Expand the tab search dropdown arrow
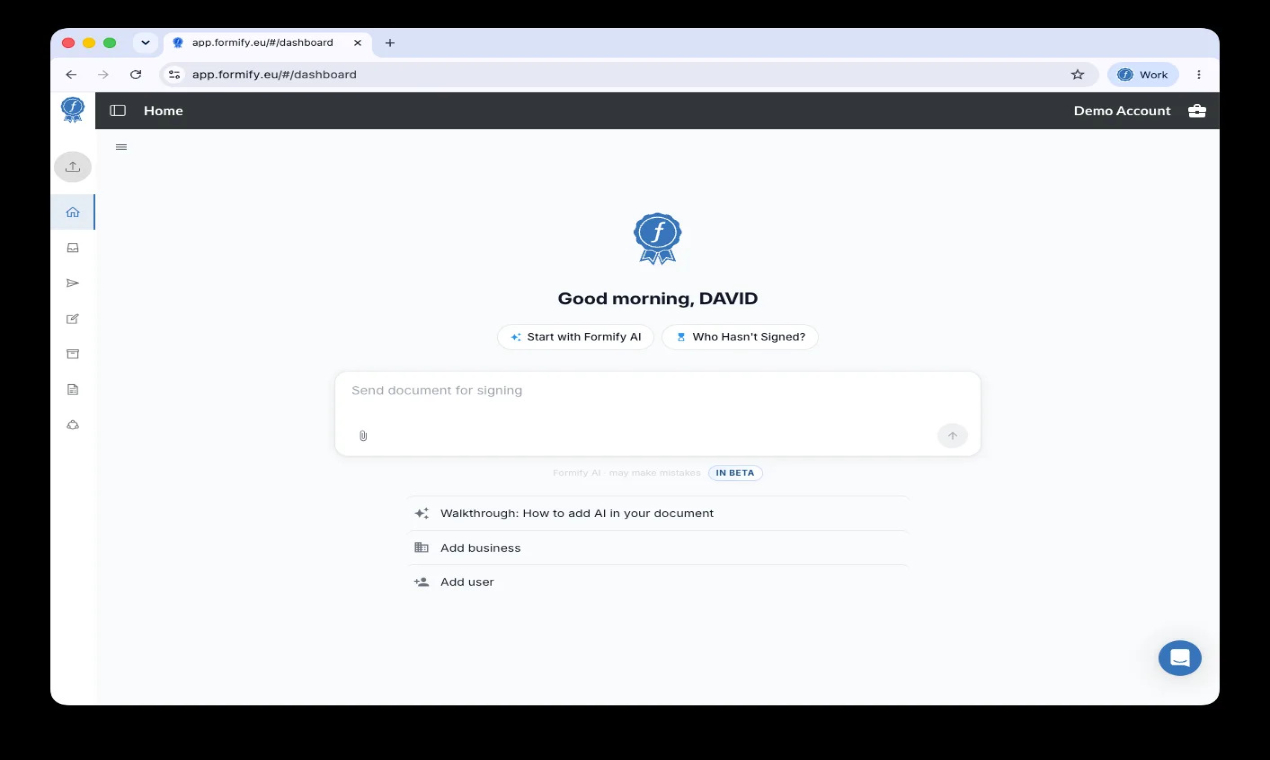 (x=145, y=43)
